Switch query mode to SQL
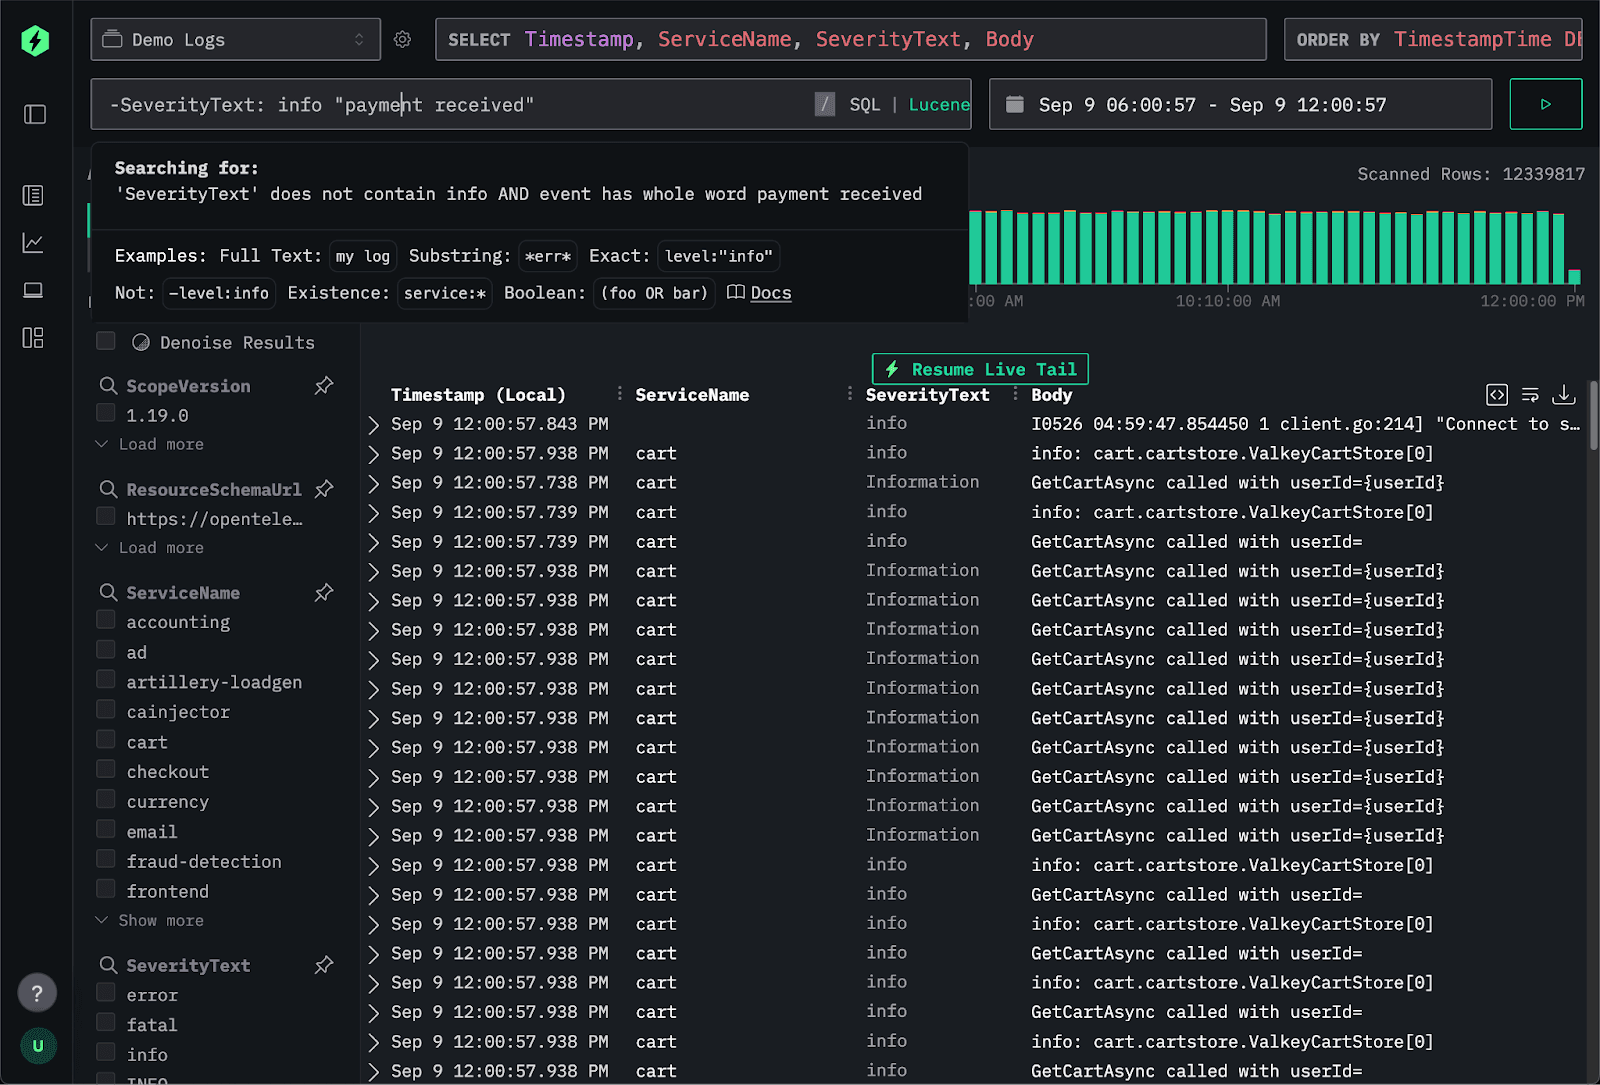 864,104
